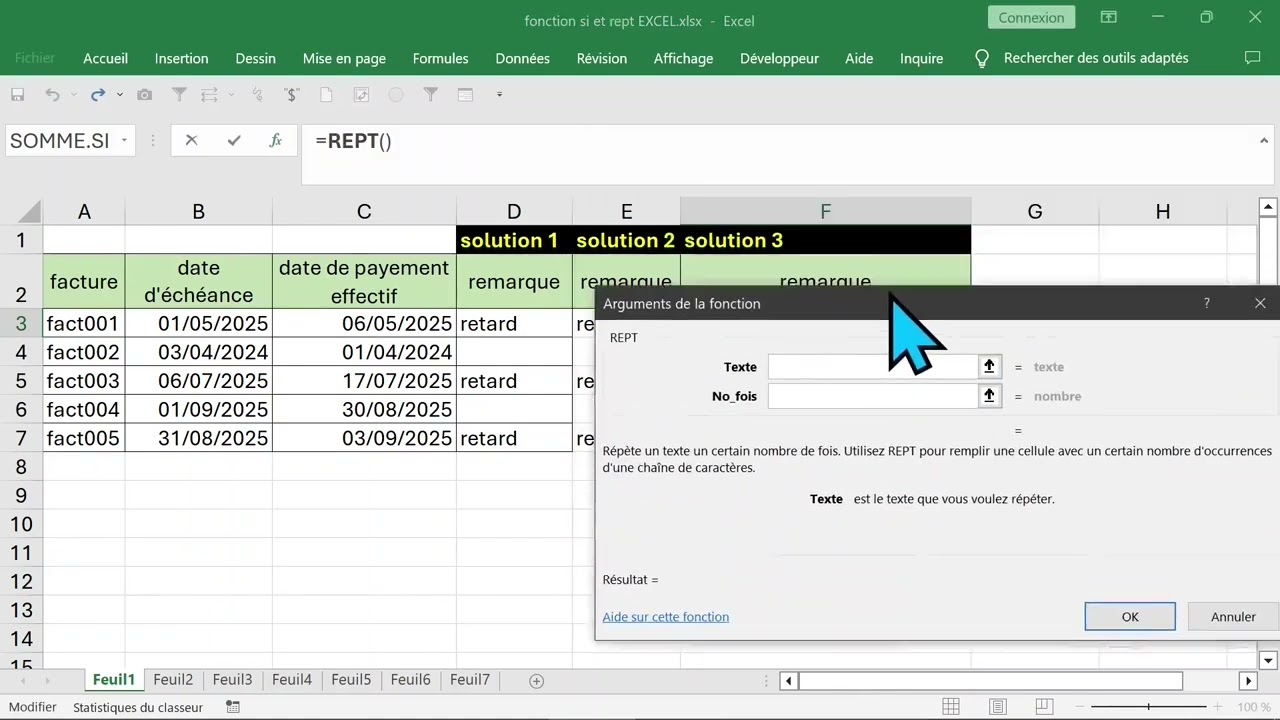The image size is (1280, 720).
Task: Click the Save icon in quick access toolbar
Action: coord(17,95)
